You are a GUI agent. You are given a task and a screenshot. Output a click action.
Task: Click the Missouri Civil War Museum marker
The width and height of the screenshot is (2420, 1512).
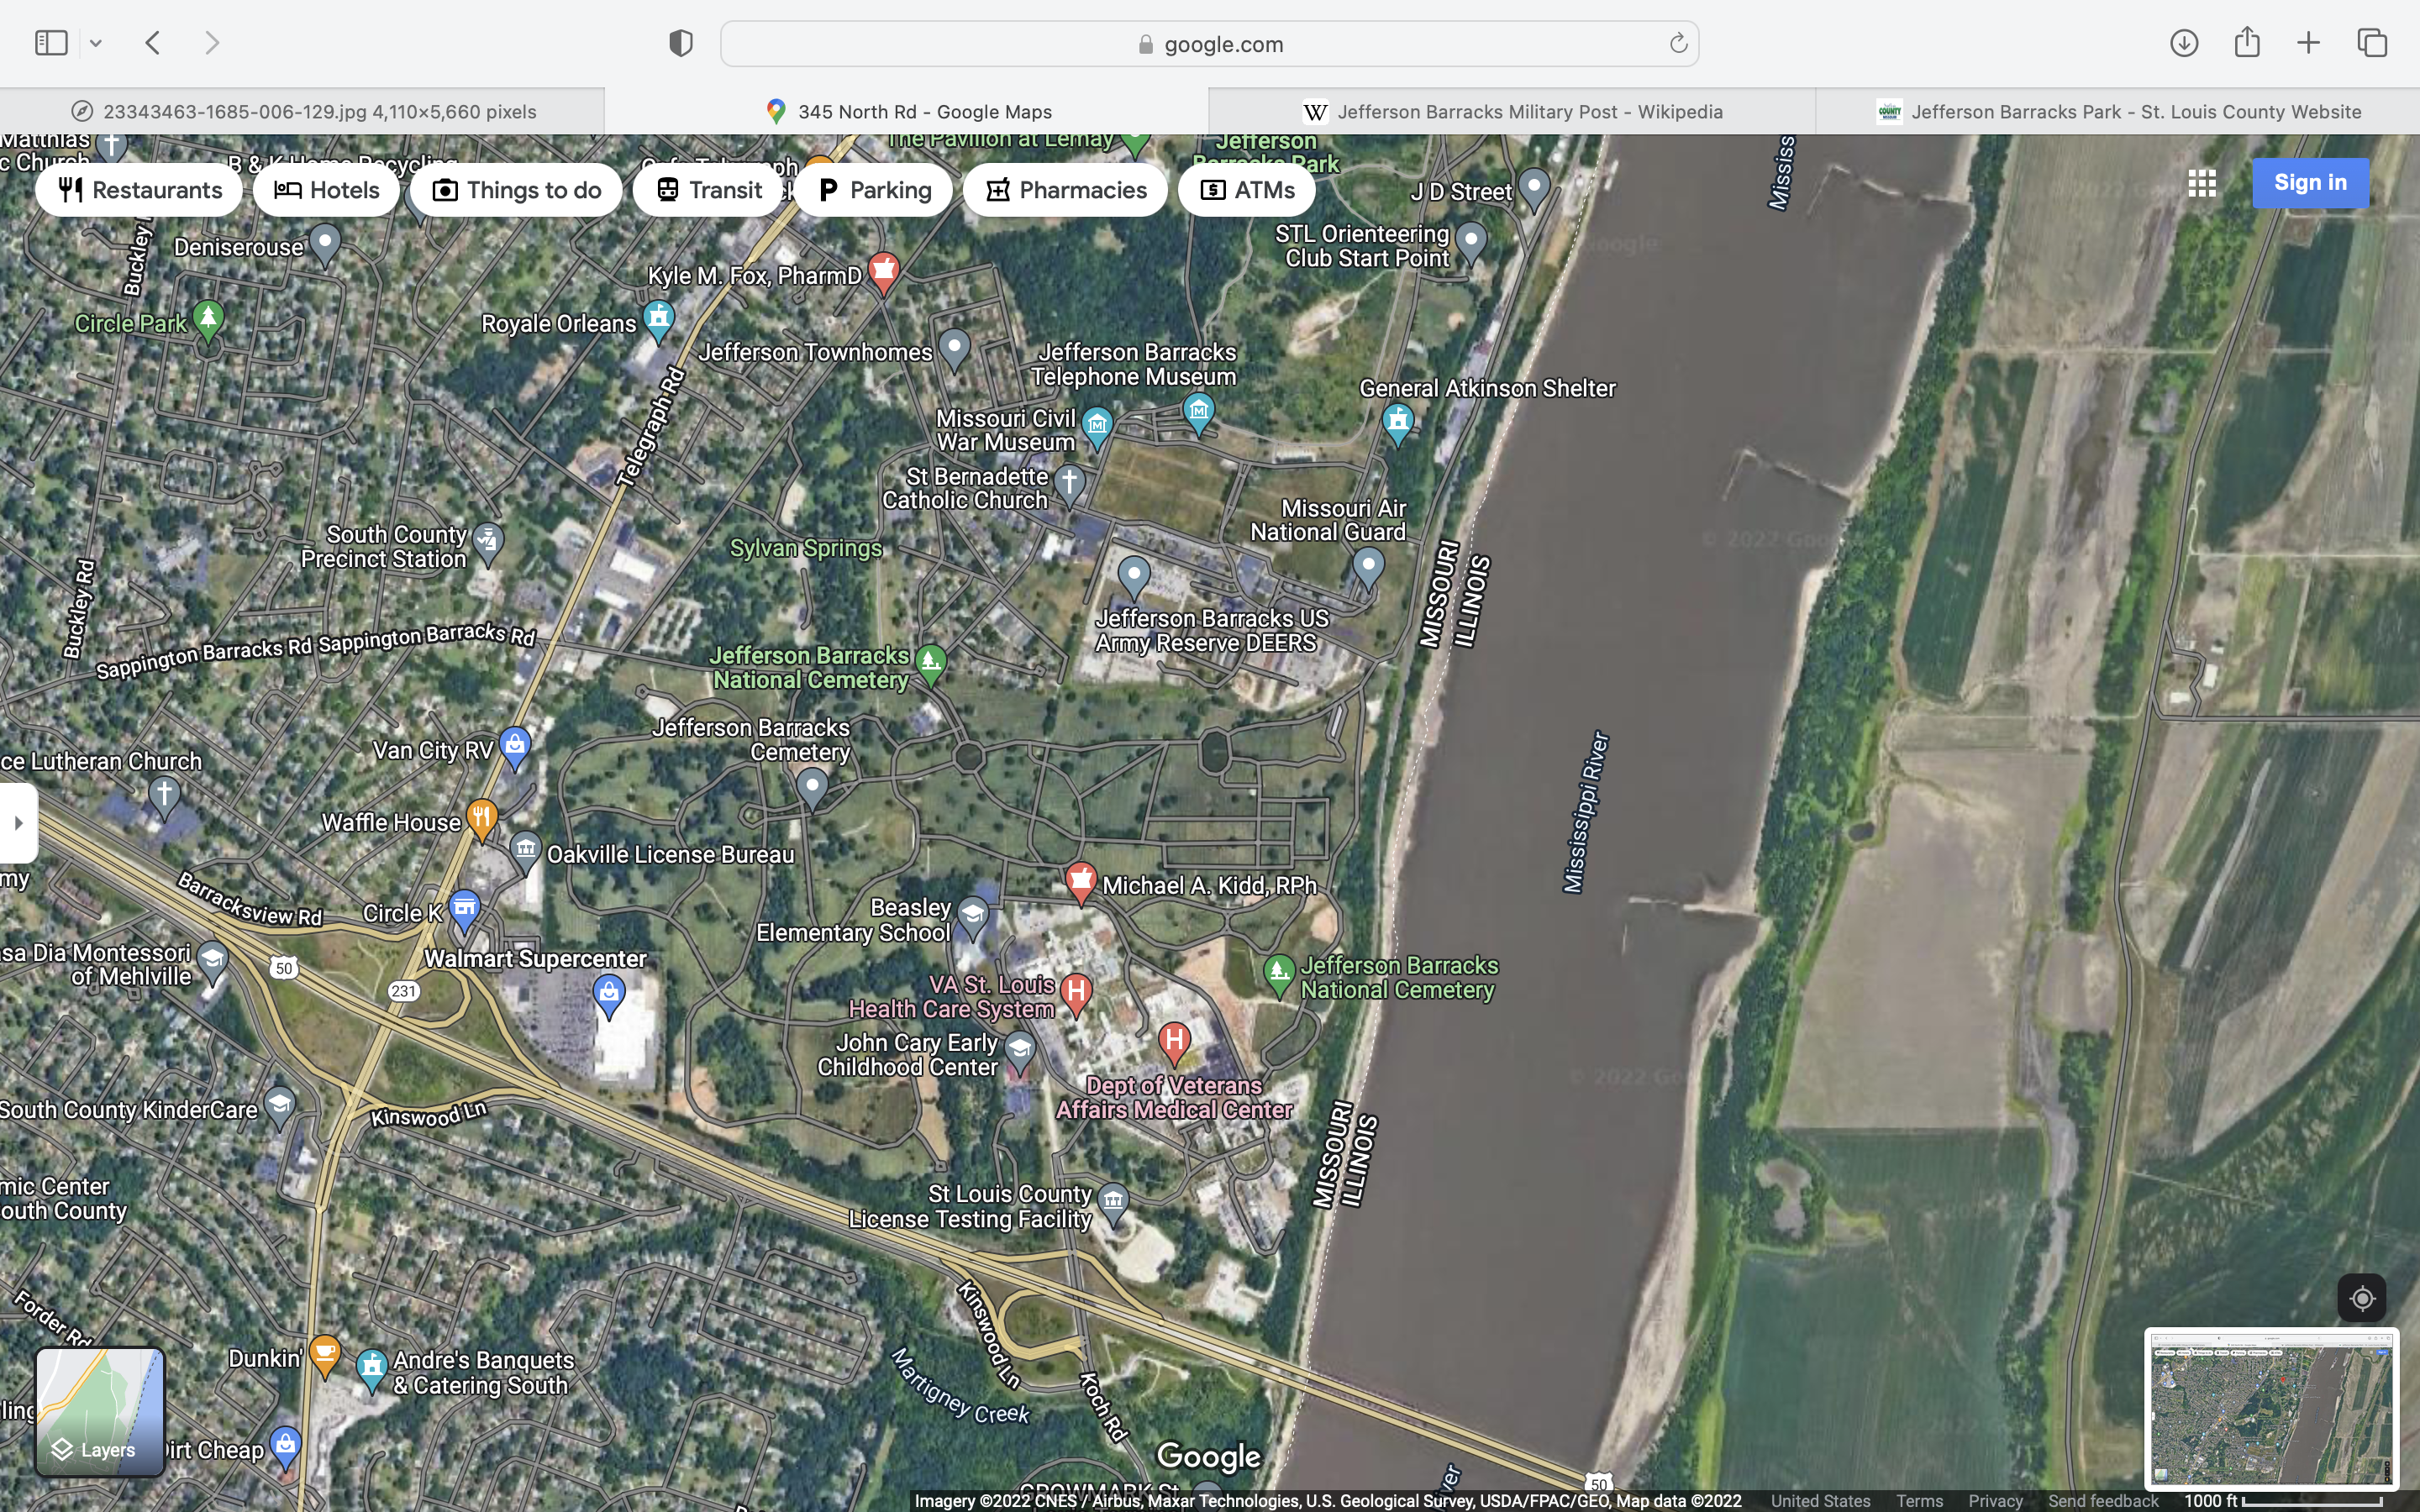[x=1097, y=425]
